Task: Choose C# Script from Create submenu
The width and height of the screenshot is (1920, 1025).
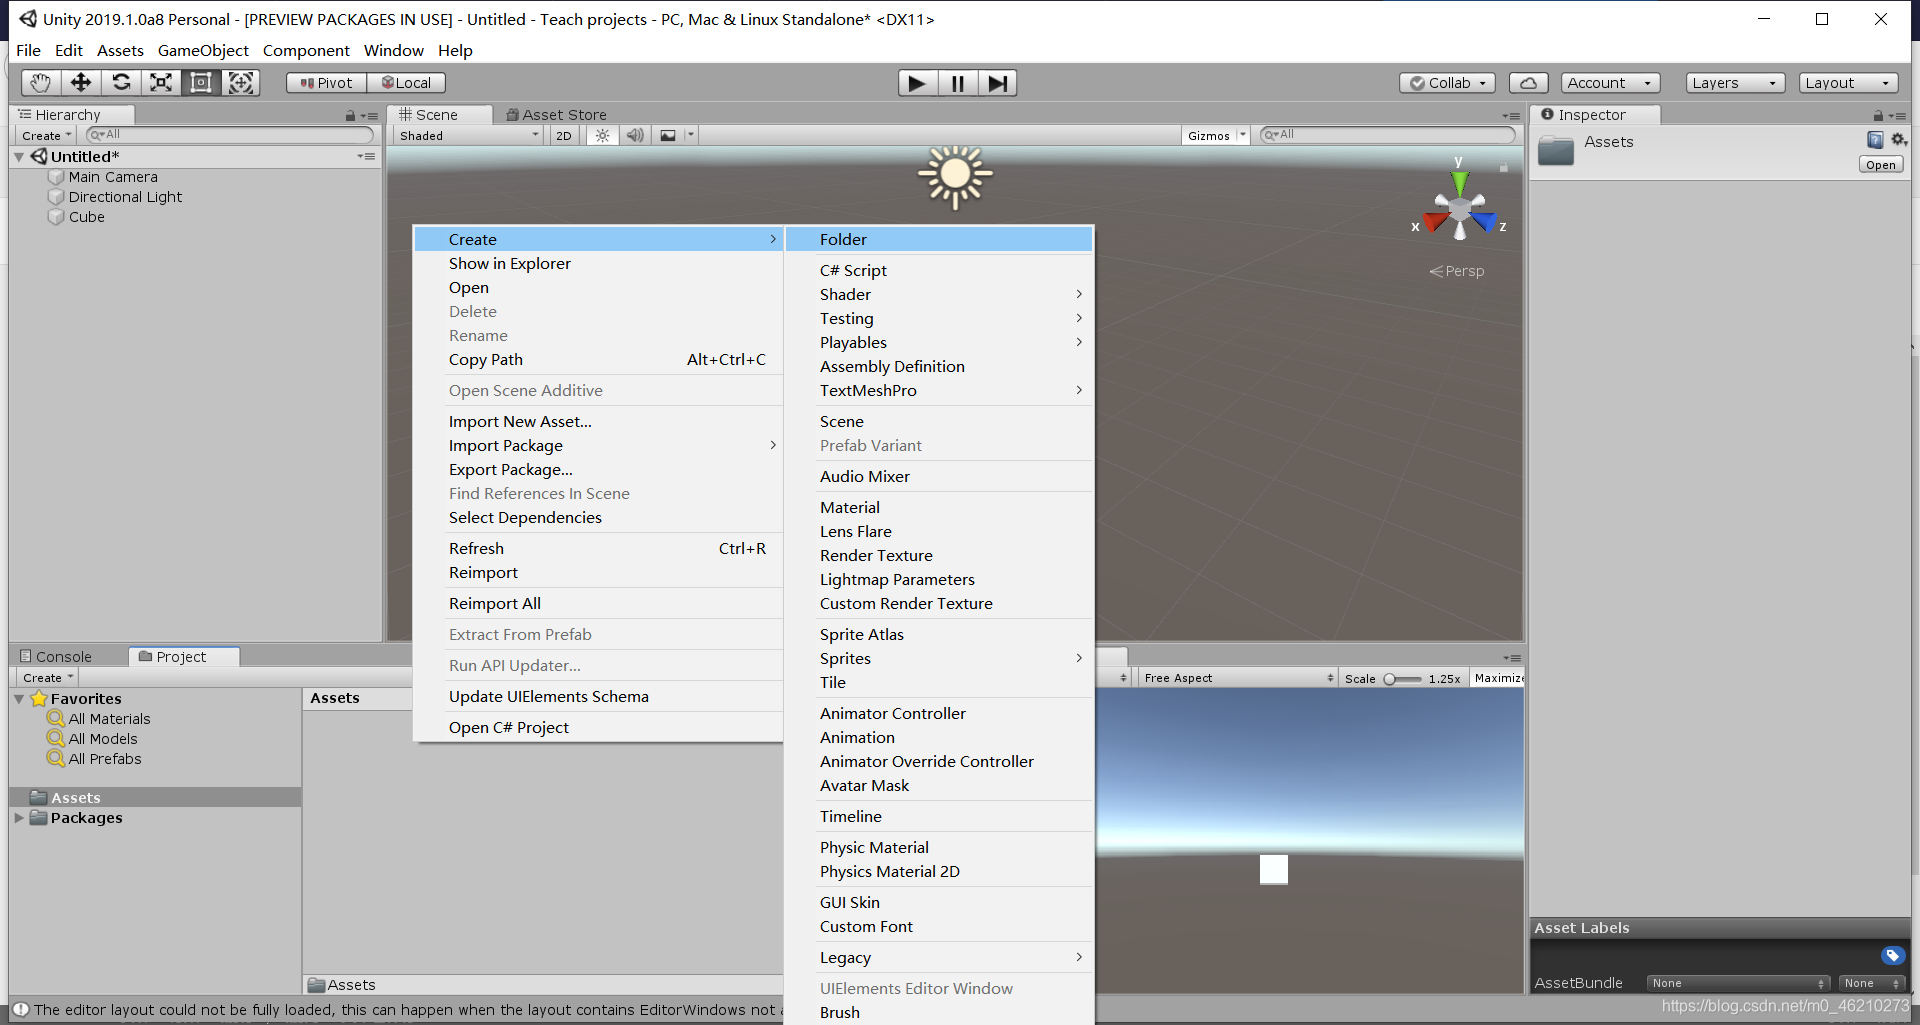Action: pos(939,270)
